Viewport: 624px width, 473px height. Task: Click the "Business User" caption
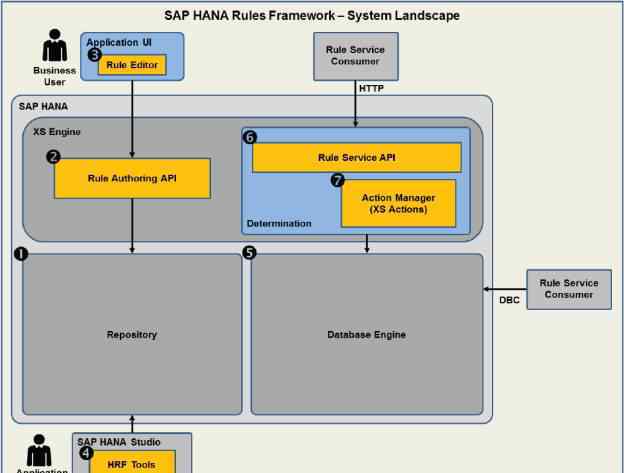55,76
